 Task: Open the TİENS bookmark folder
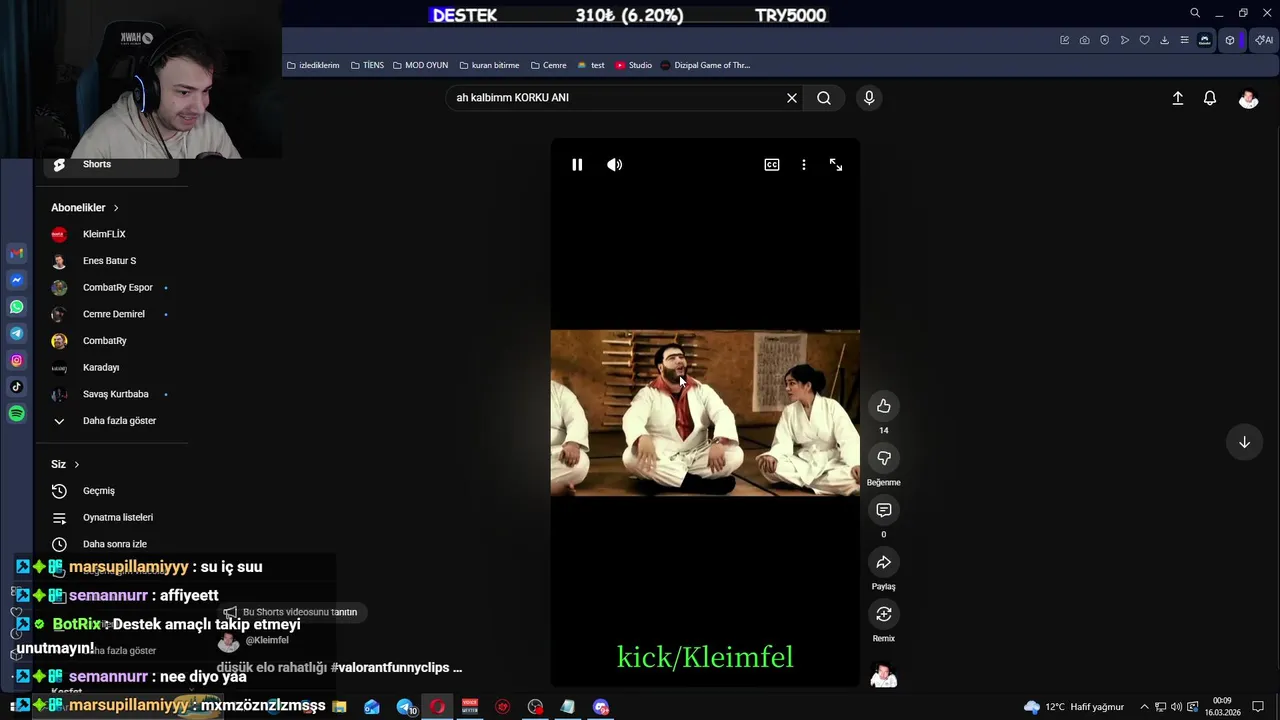367,65
